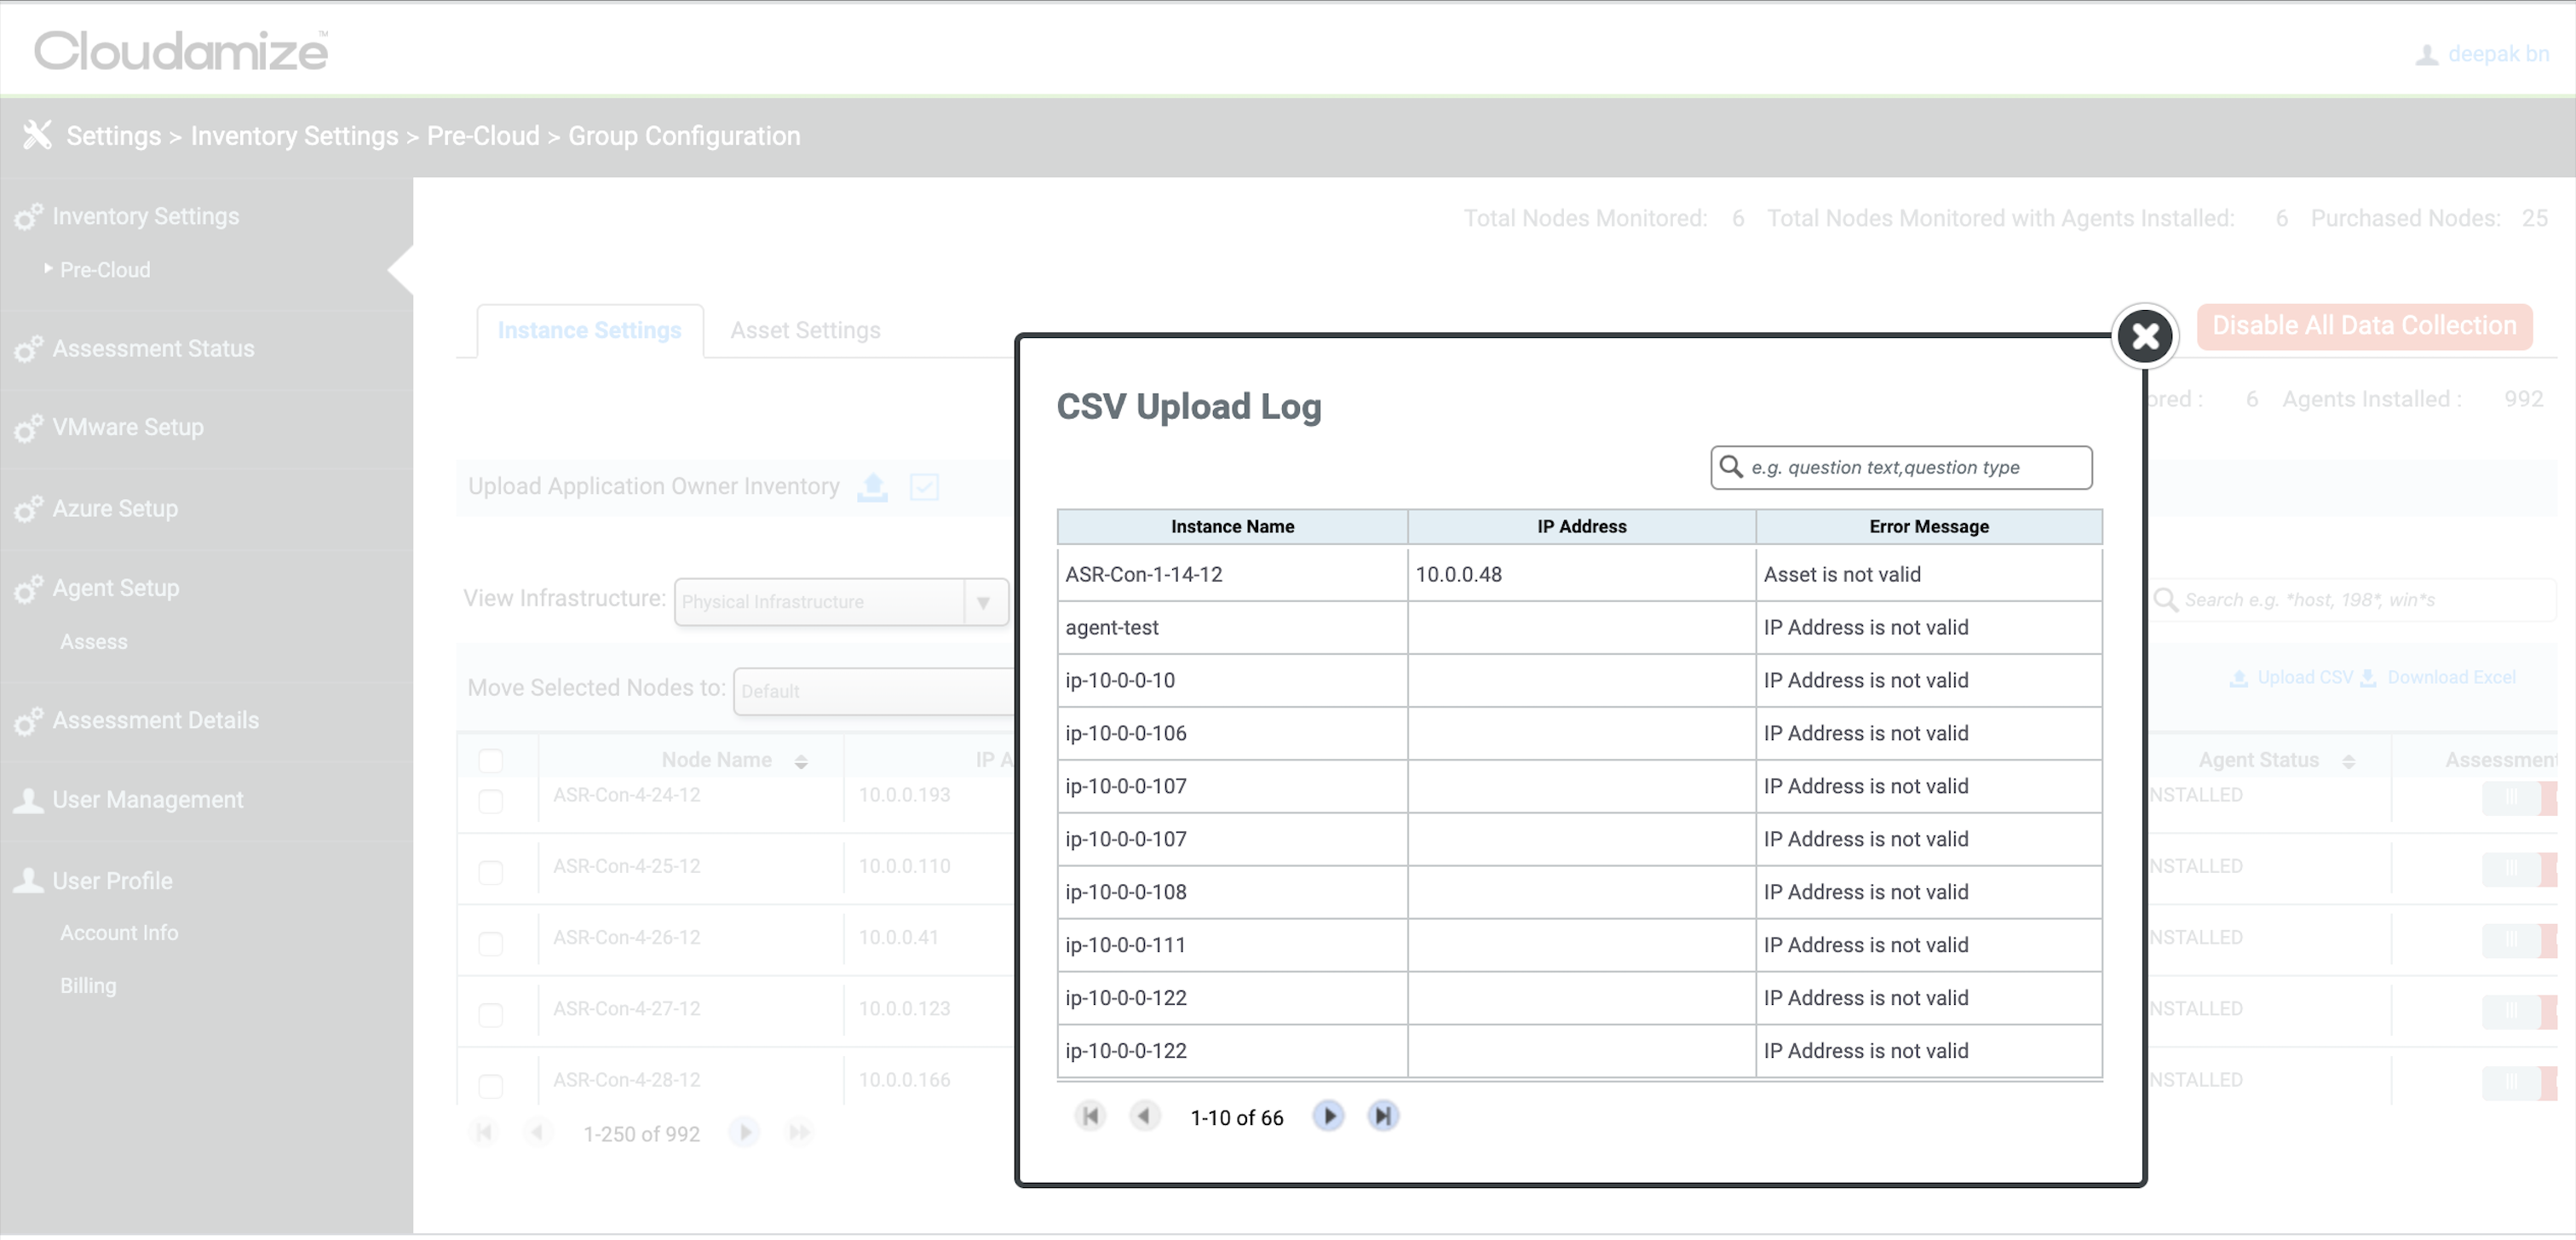Open VMware Setup in the sidebar
2576x1240 pixels.
click(128, 428)
